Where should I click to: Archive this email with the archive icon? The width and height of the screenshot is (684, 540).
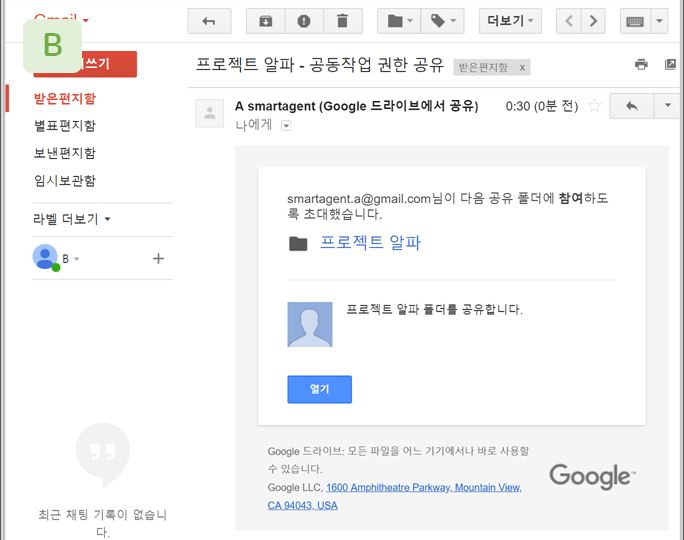[x=266, y=21]
